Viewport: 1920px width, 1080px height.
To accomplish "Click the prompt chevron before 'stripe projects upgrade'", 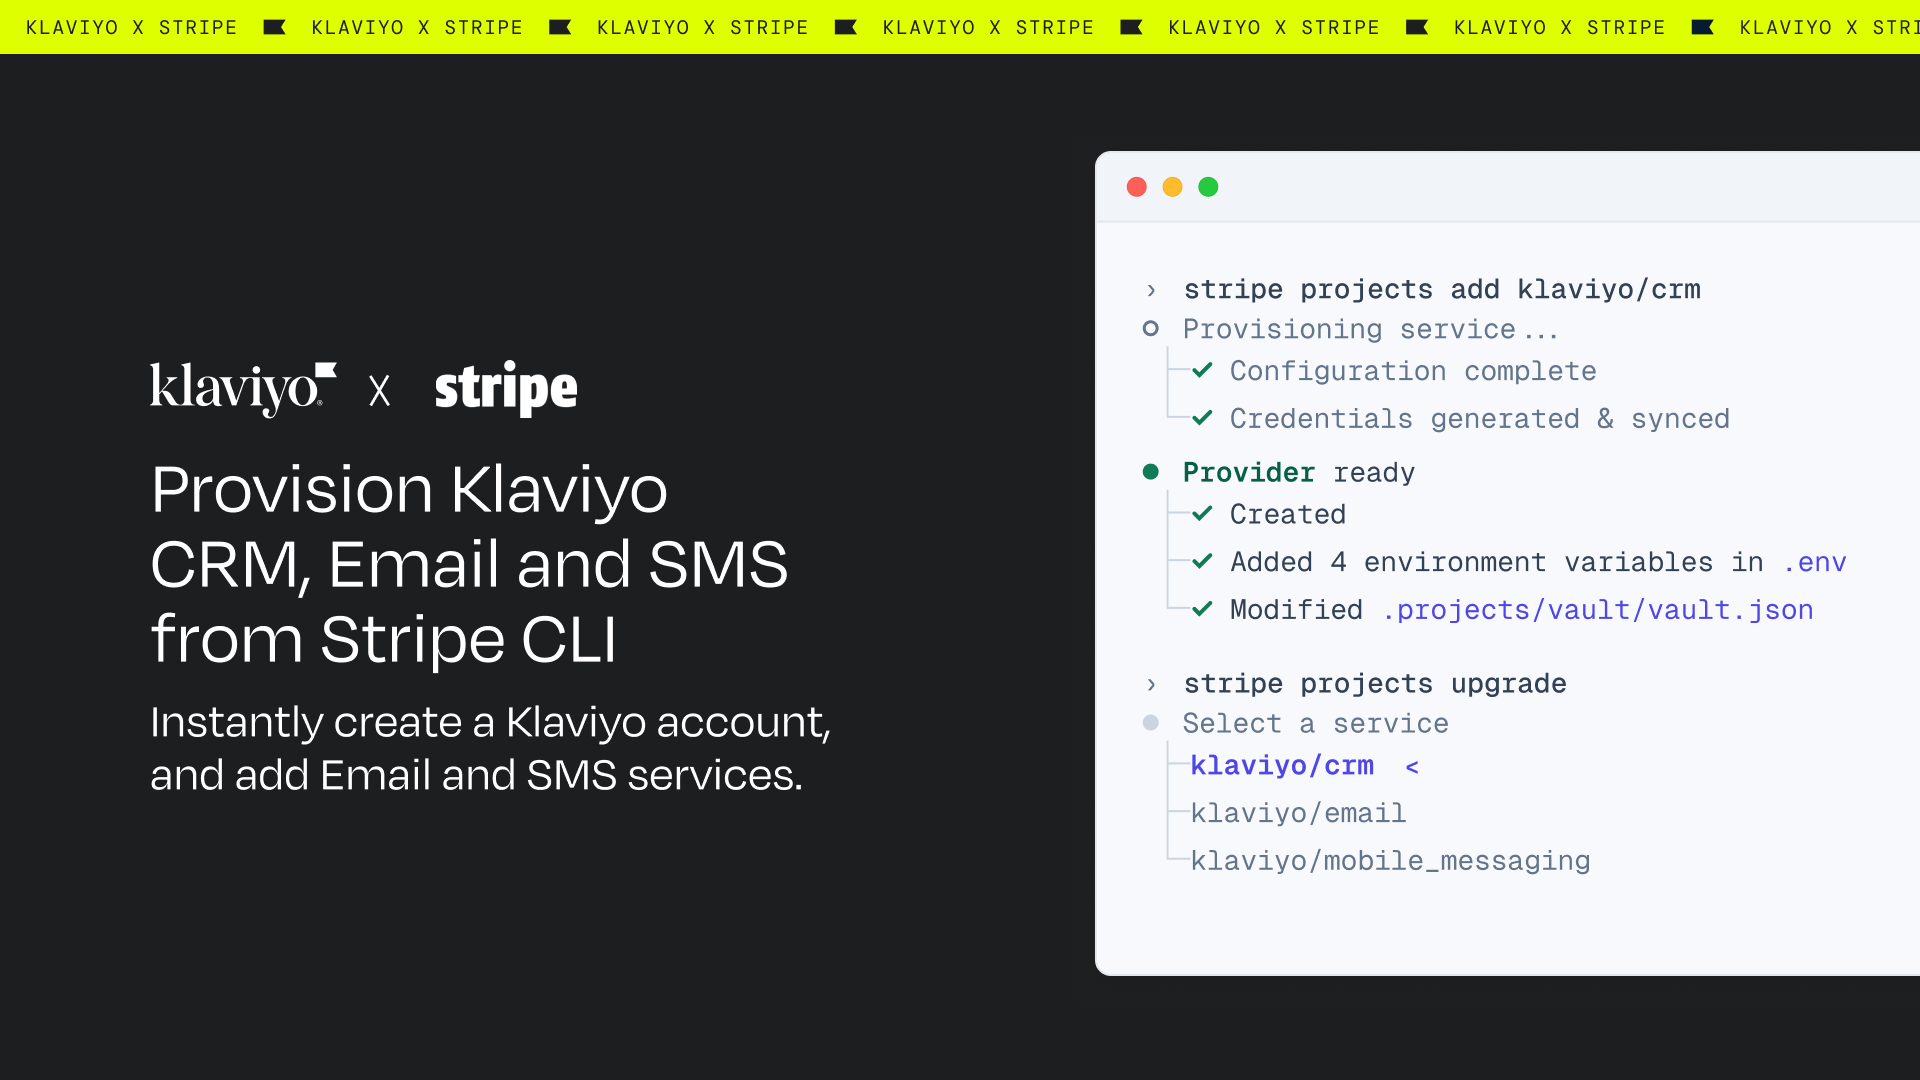I will 1151,684.
